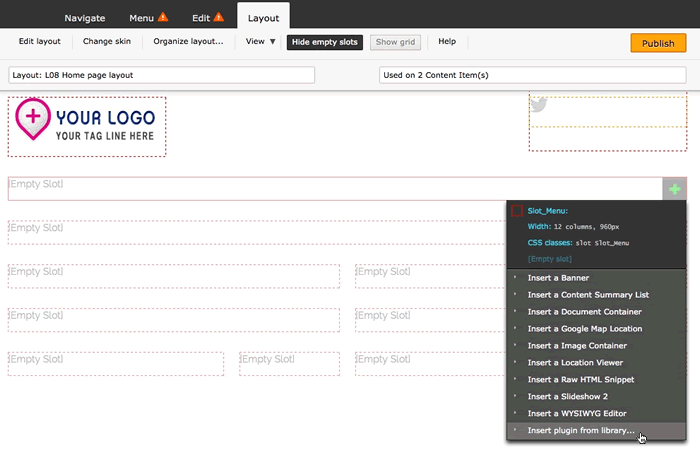The image size is (700, 458).
Task: Expand the Insert a Banner arrow
Action: tap(515, 278)
